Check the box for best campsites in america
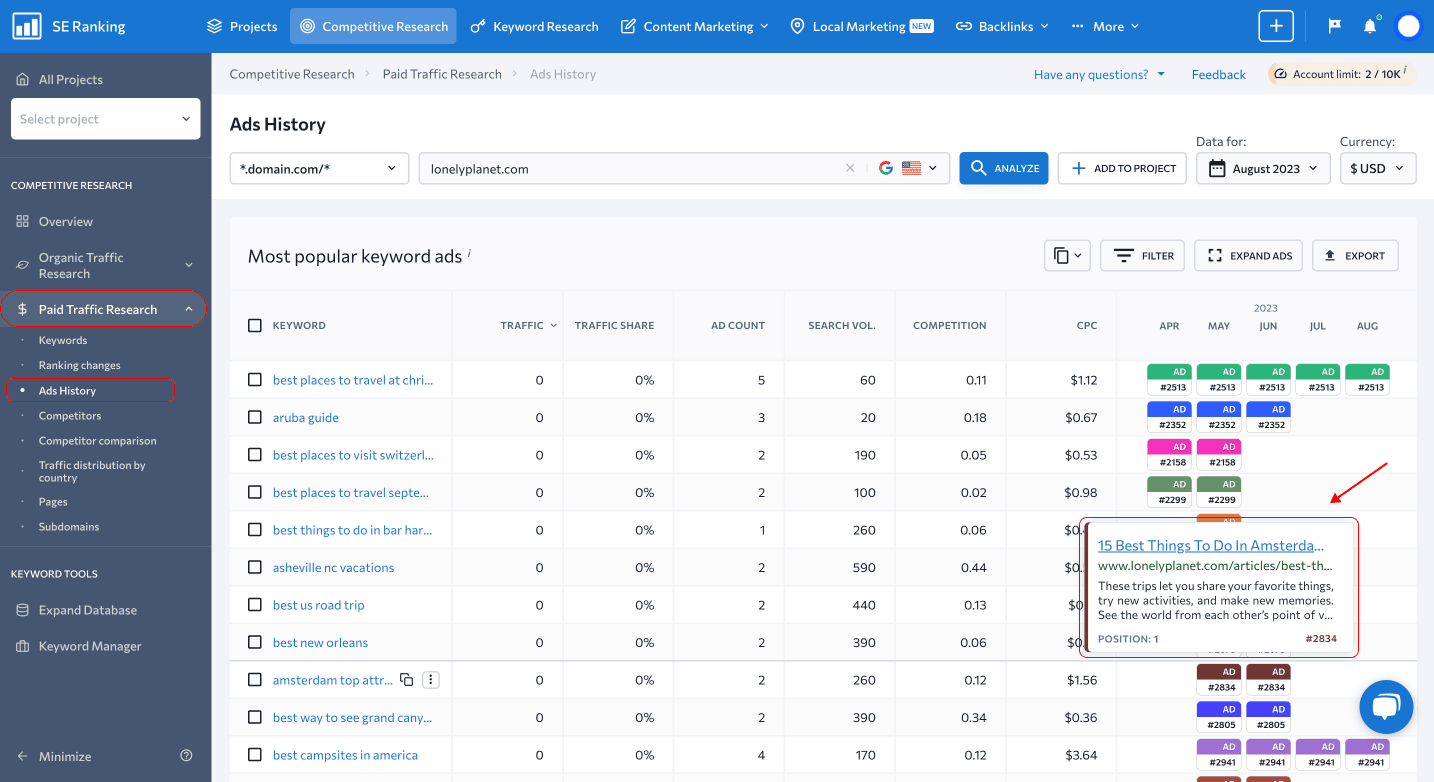 click(255, 755)
